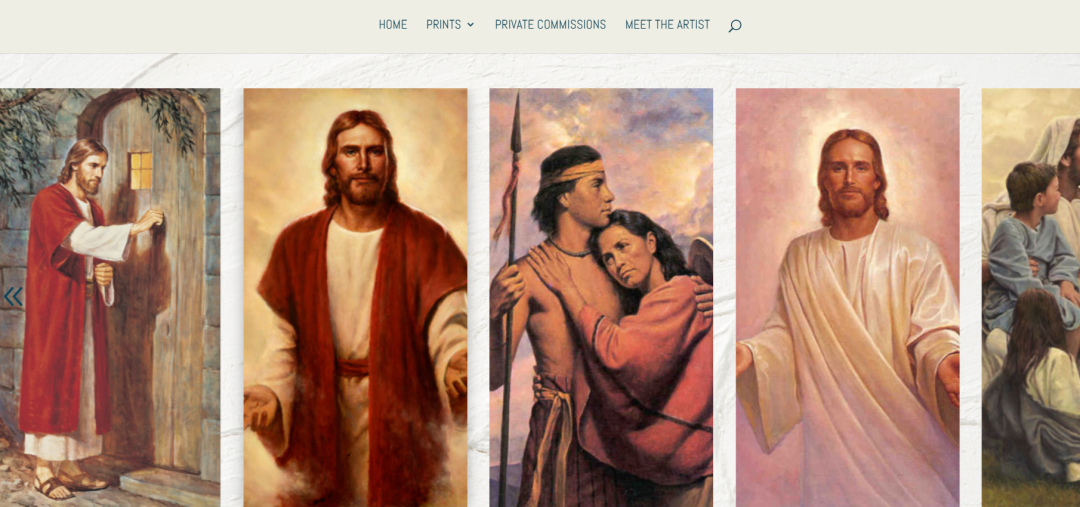Click the outstretched hand in red-robe painting
The height and width of the screenshot is (507, 1080).
[260, 407]
